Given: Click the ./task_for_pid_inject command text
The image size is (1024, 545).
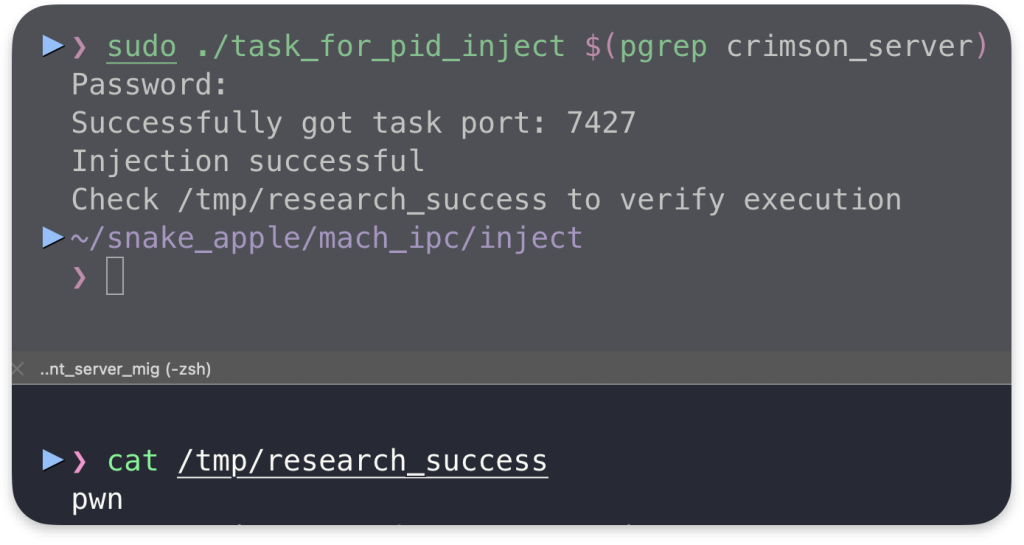Looking at the screenshot, I should point(380,47).
